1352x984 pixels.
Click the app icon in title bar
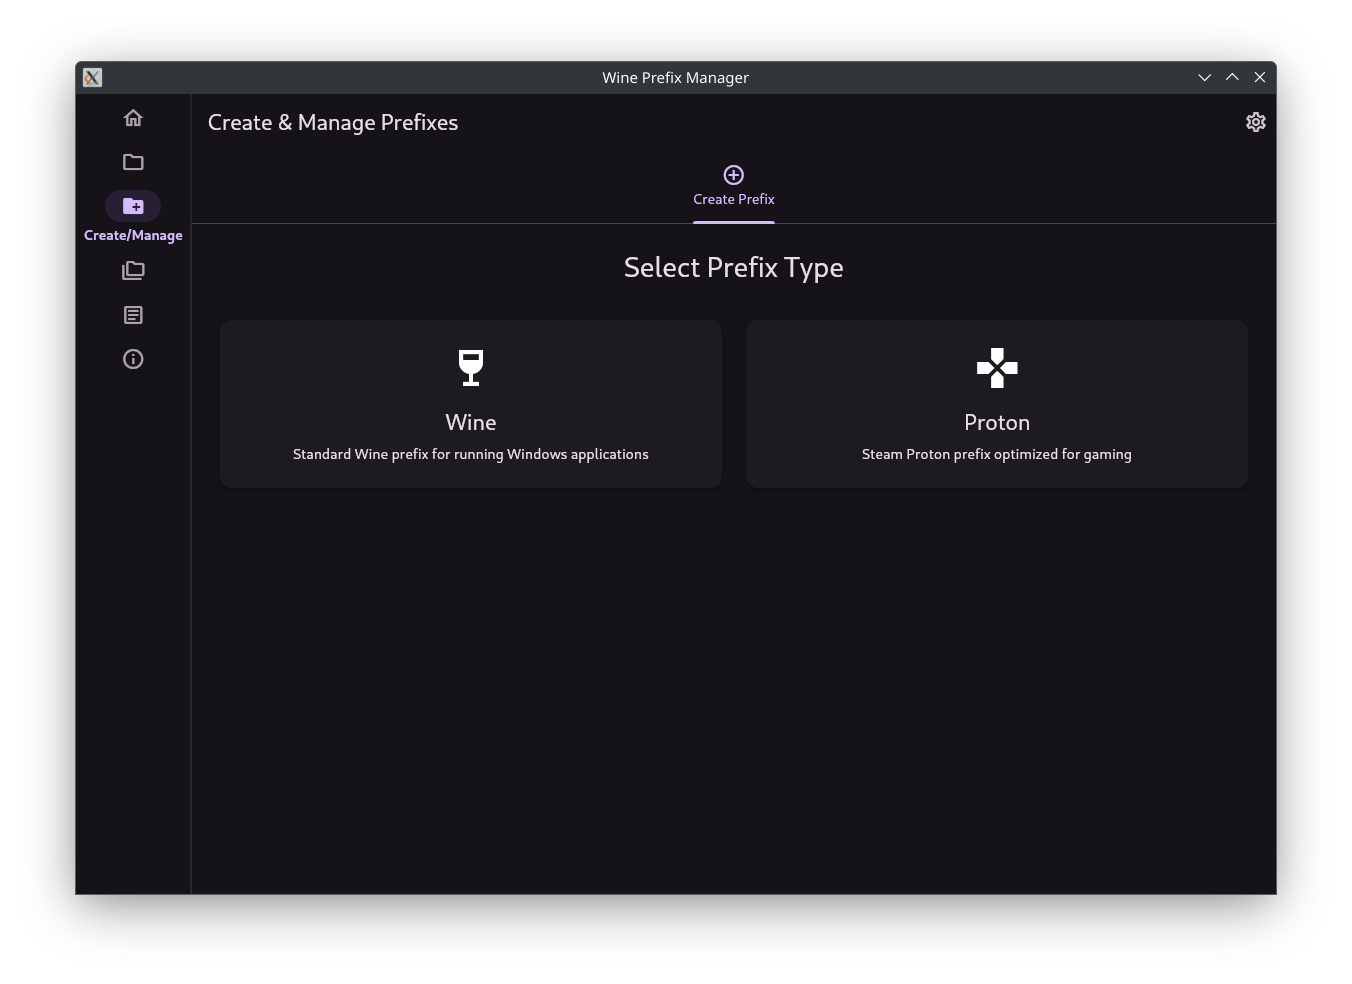92,78
